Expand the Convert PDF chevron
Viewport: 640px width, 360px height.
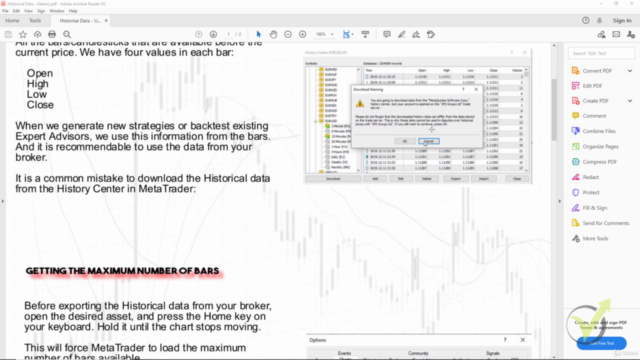coord(630,71)
